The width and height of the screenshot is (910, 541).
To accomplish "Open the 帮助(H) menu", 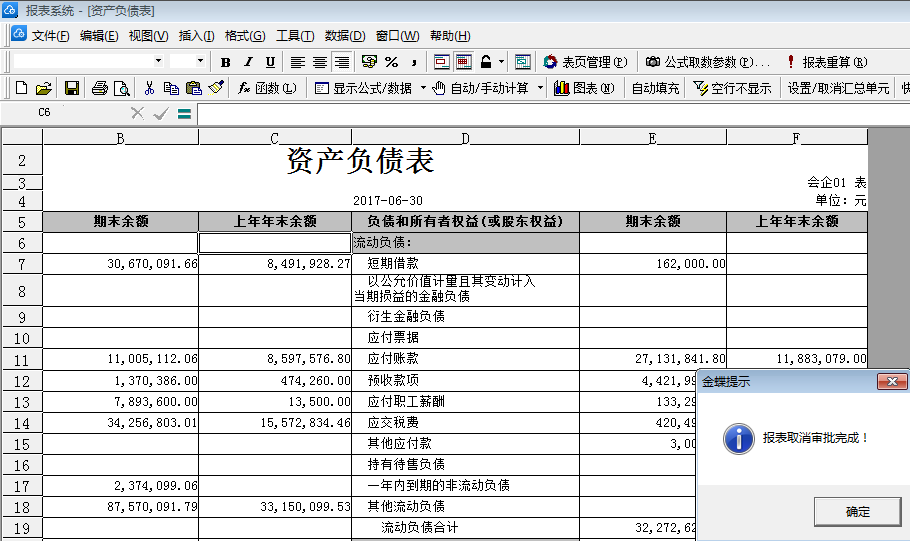I will (450, 36).
